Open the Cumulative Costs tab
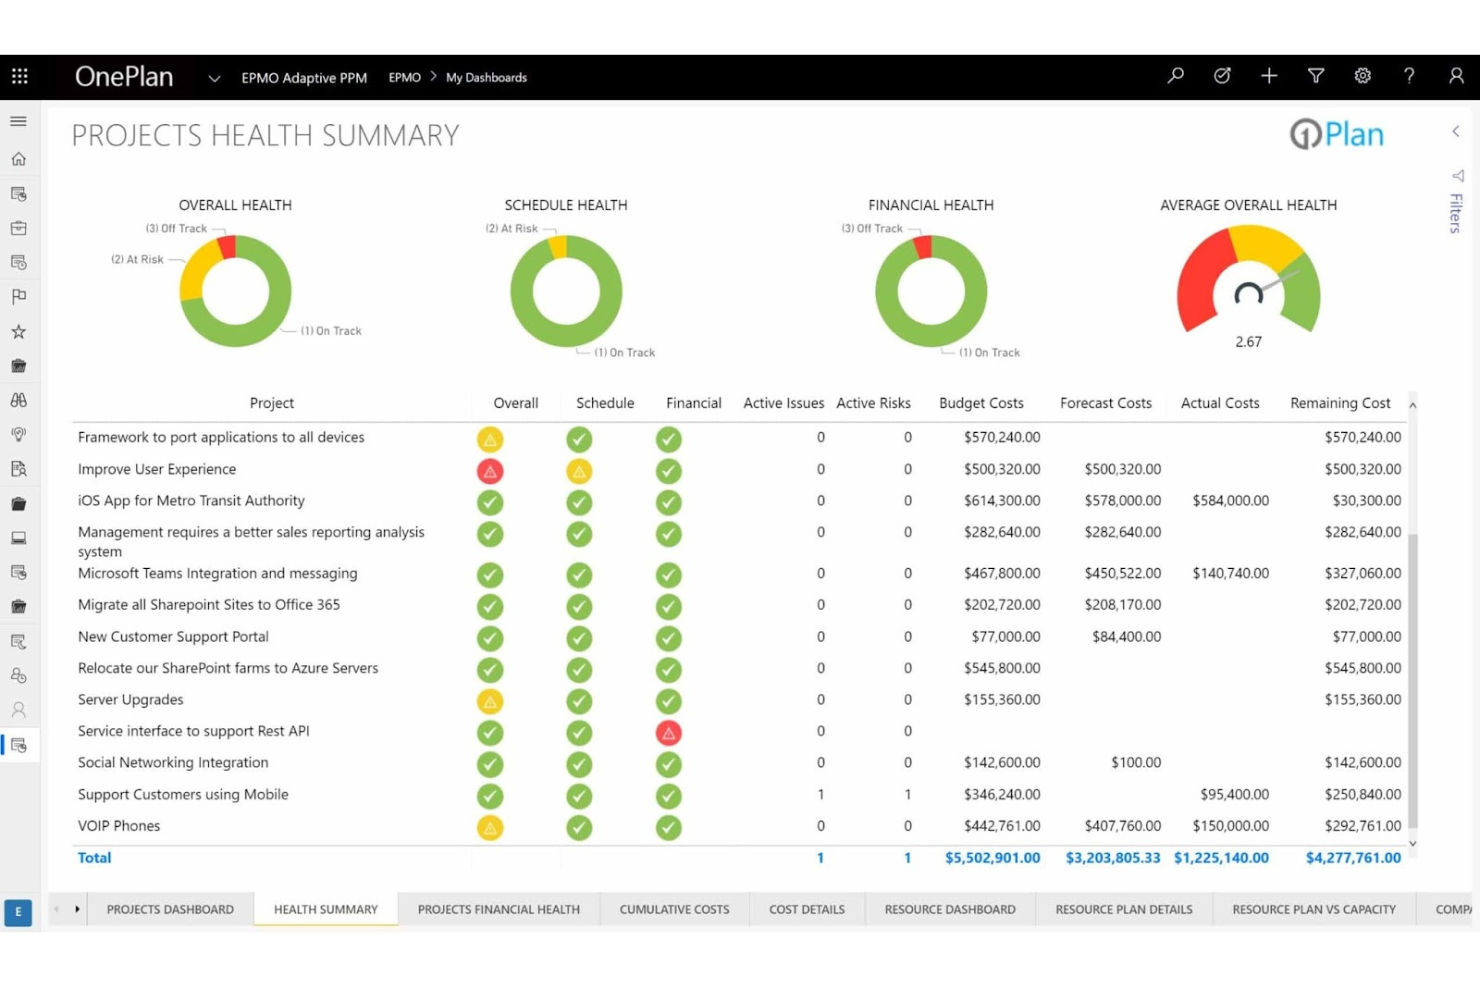Viewport: 1480px width, 987px height. (675, 910)
